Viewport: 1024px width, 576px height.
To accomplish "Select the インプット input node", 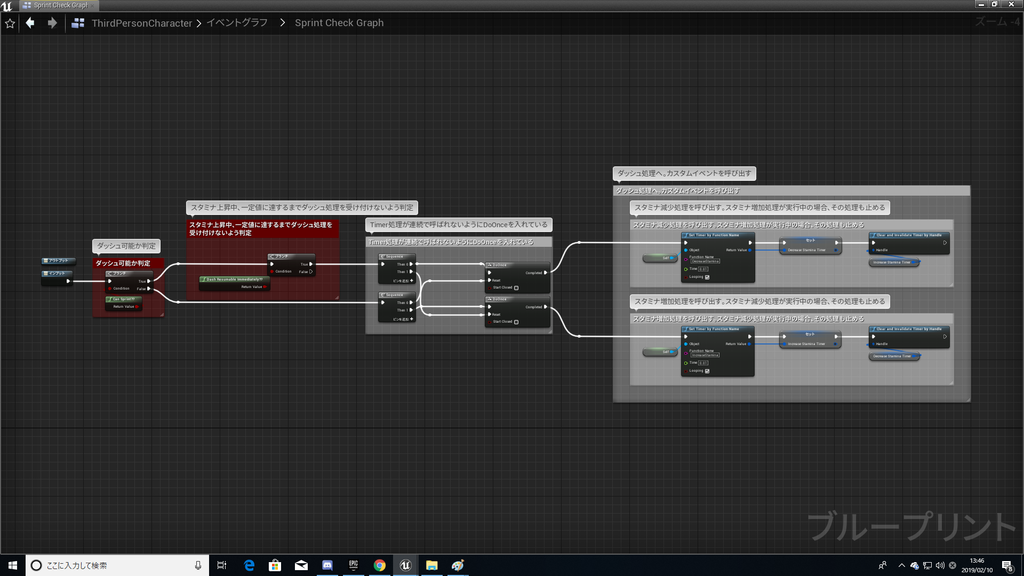I will coord(57,277).
